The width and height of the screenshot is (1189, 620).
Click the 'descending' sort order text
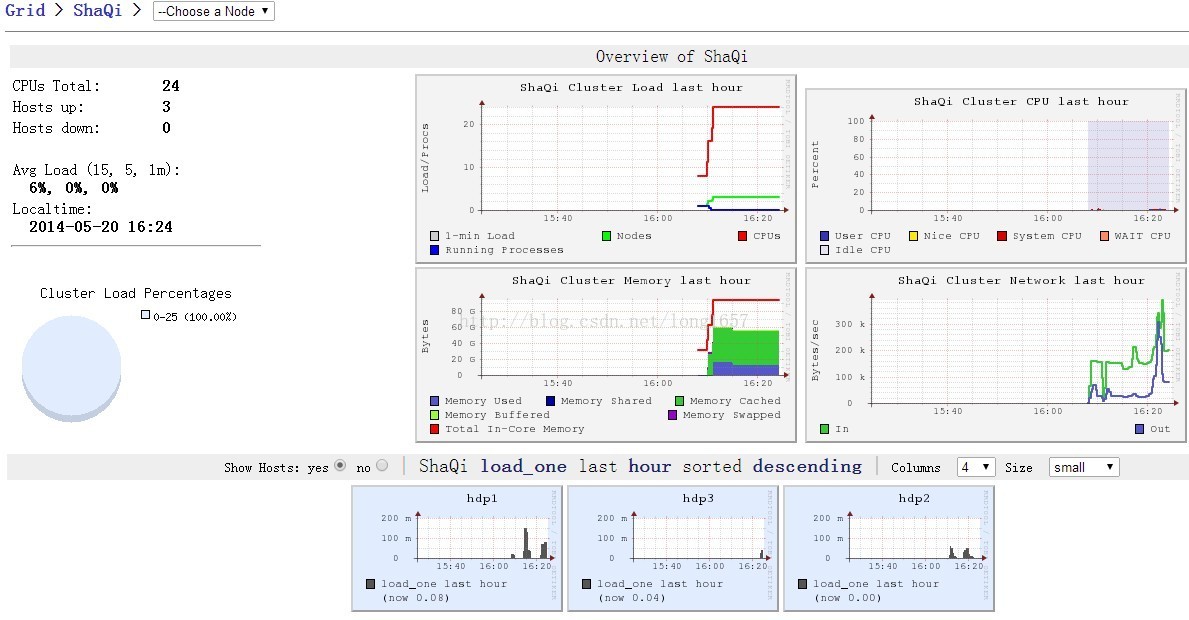point(808,466)
